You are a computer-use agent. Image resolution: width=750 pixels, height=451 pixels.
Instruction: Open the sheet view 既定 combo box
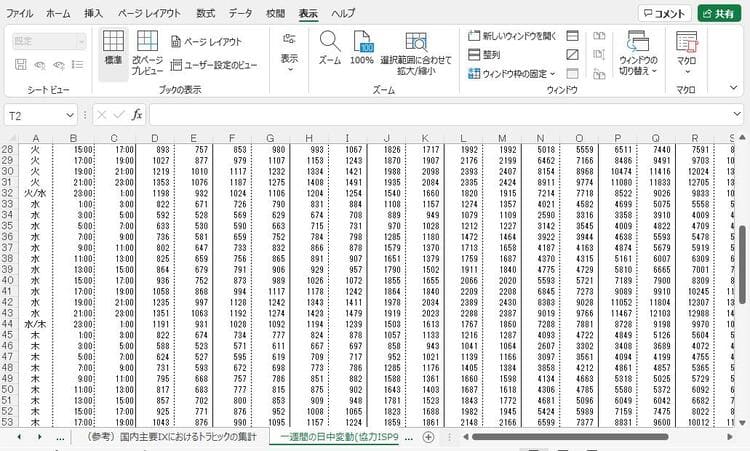pyautogui.click(x=49, y=42)
